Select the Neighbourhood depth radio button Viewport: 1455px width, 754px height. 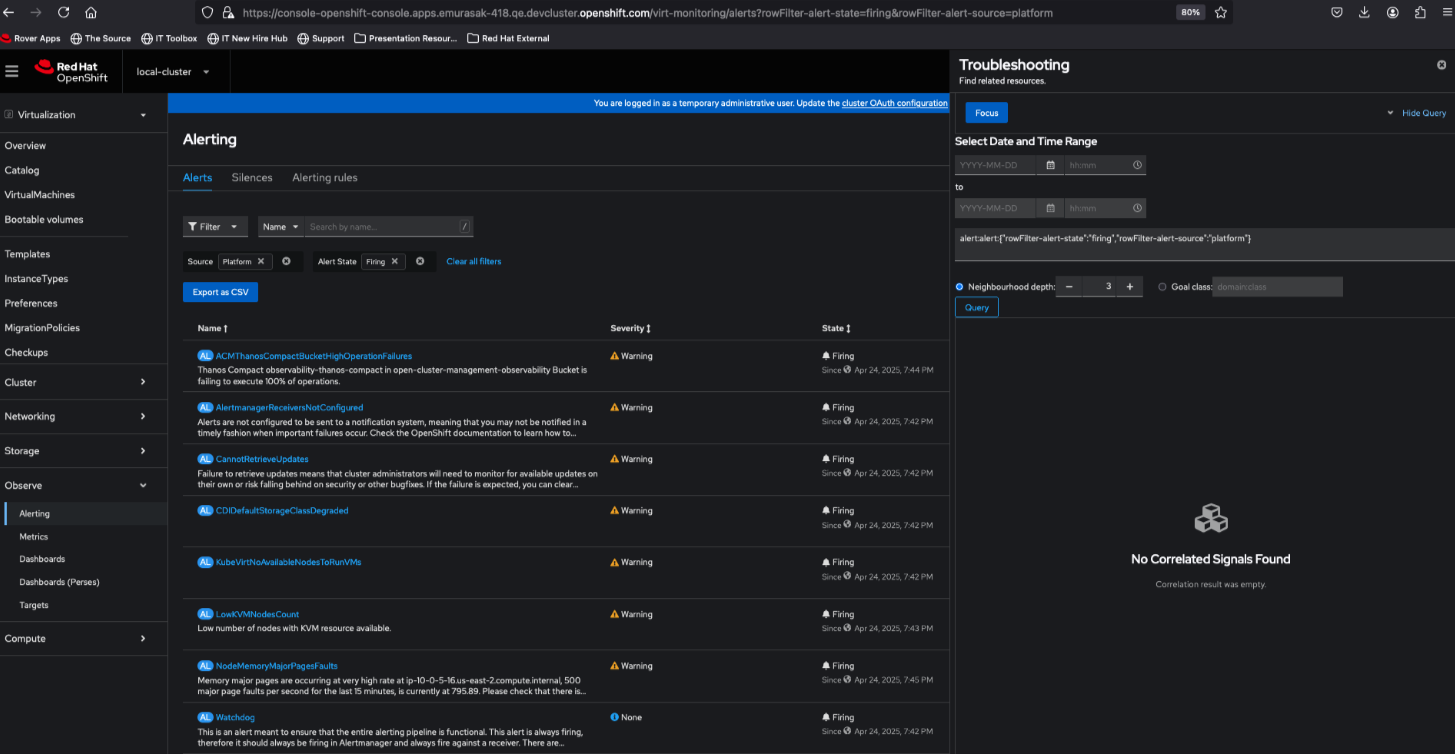coord(960,287)
